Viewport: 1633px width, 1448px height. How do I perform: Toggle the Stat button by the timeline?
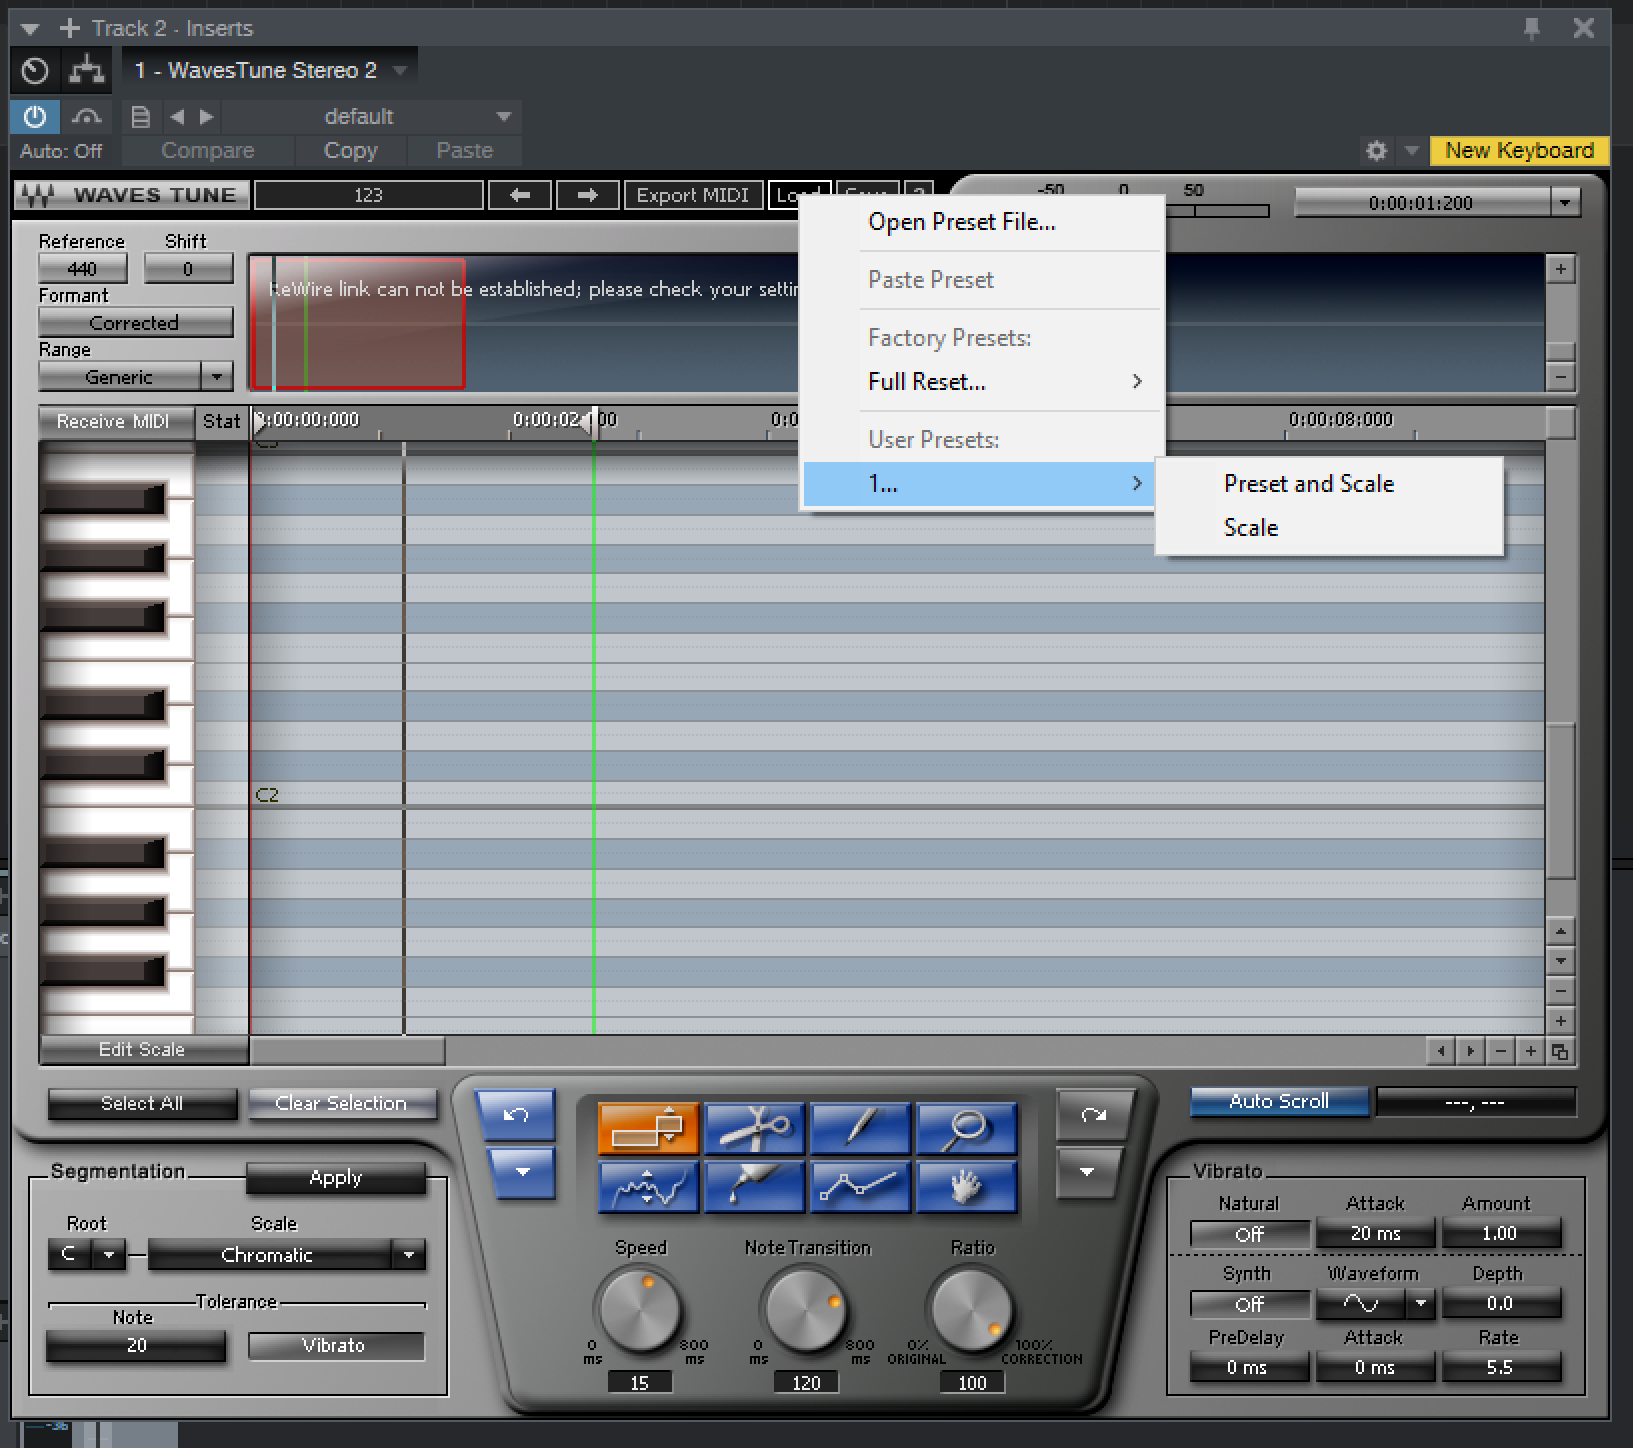(221, 422)
